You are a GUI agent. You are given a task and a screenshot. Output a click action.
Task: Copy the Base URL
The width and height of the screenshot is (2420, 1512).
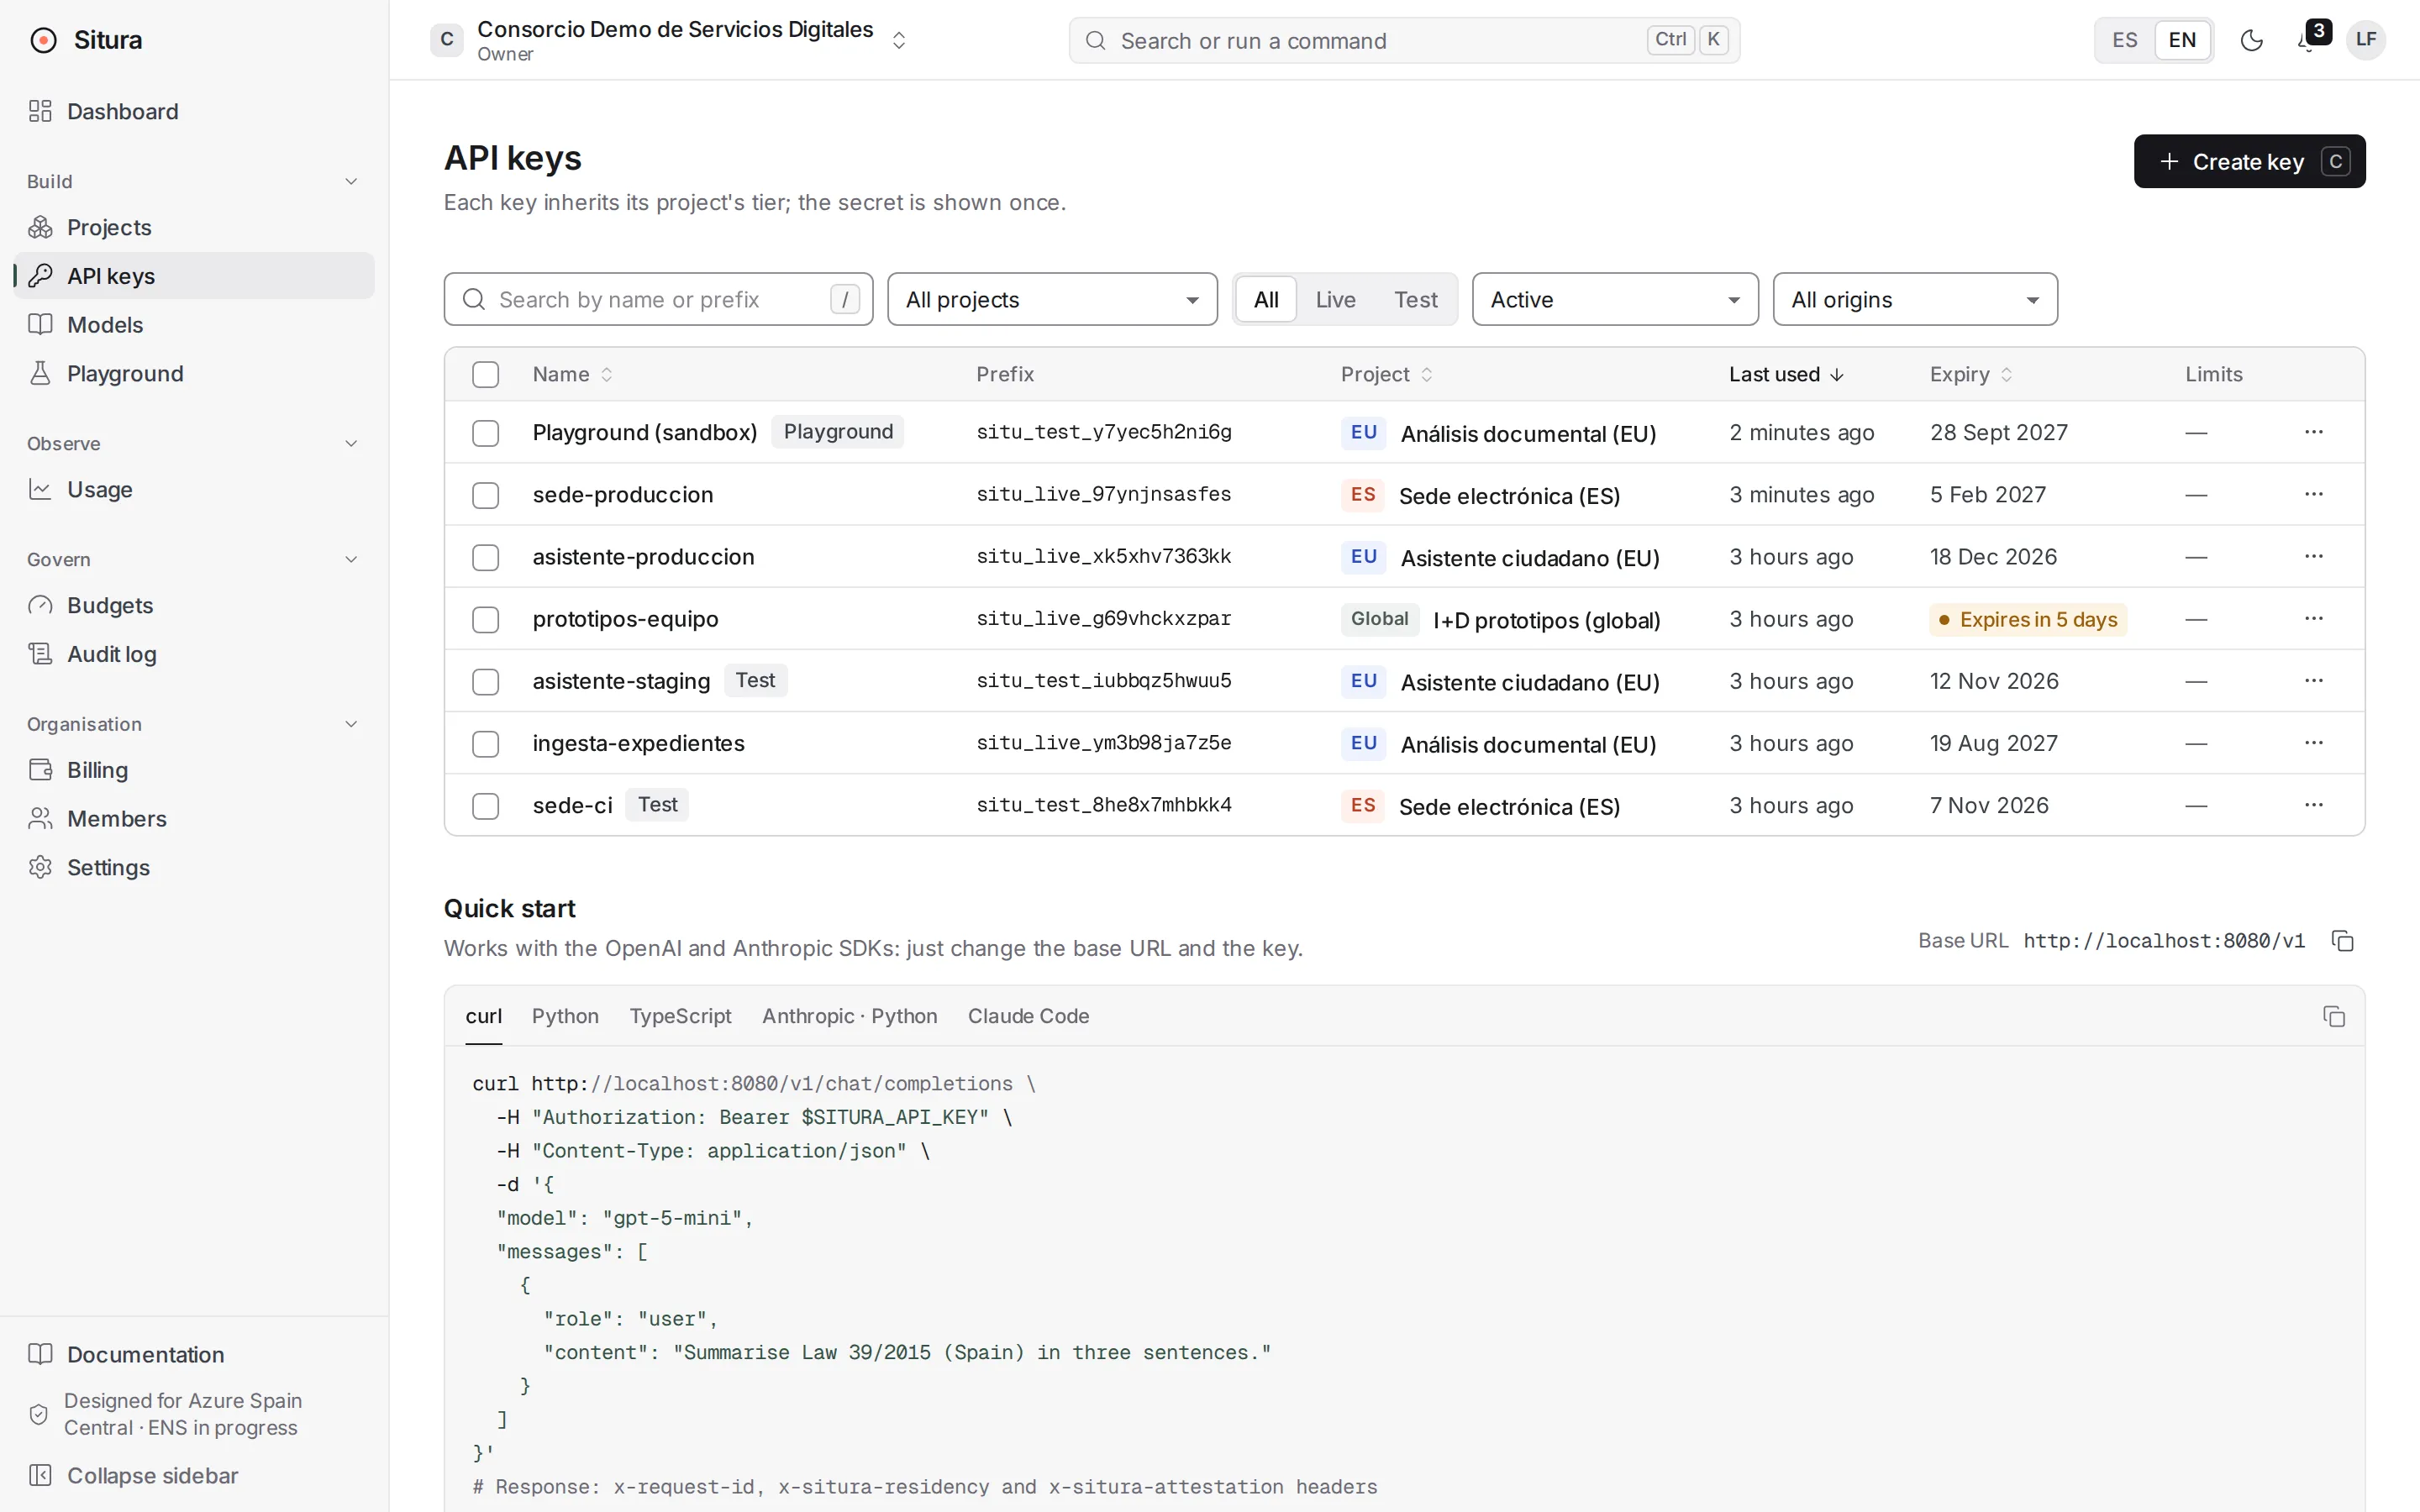coord(2343,941)
